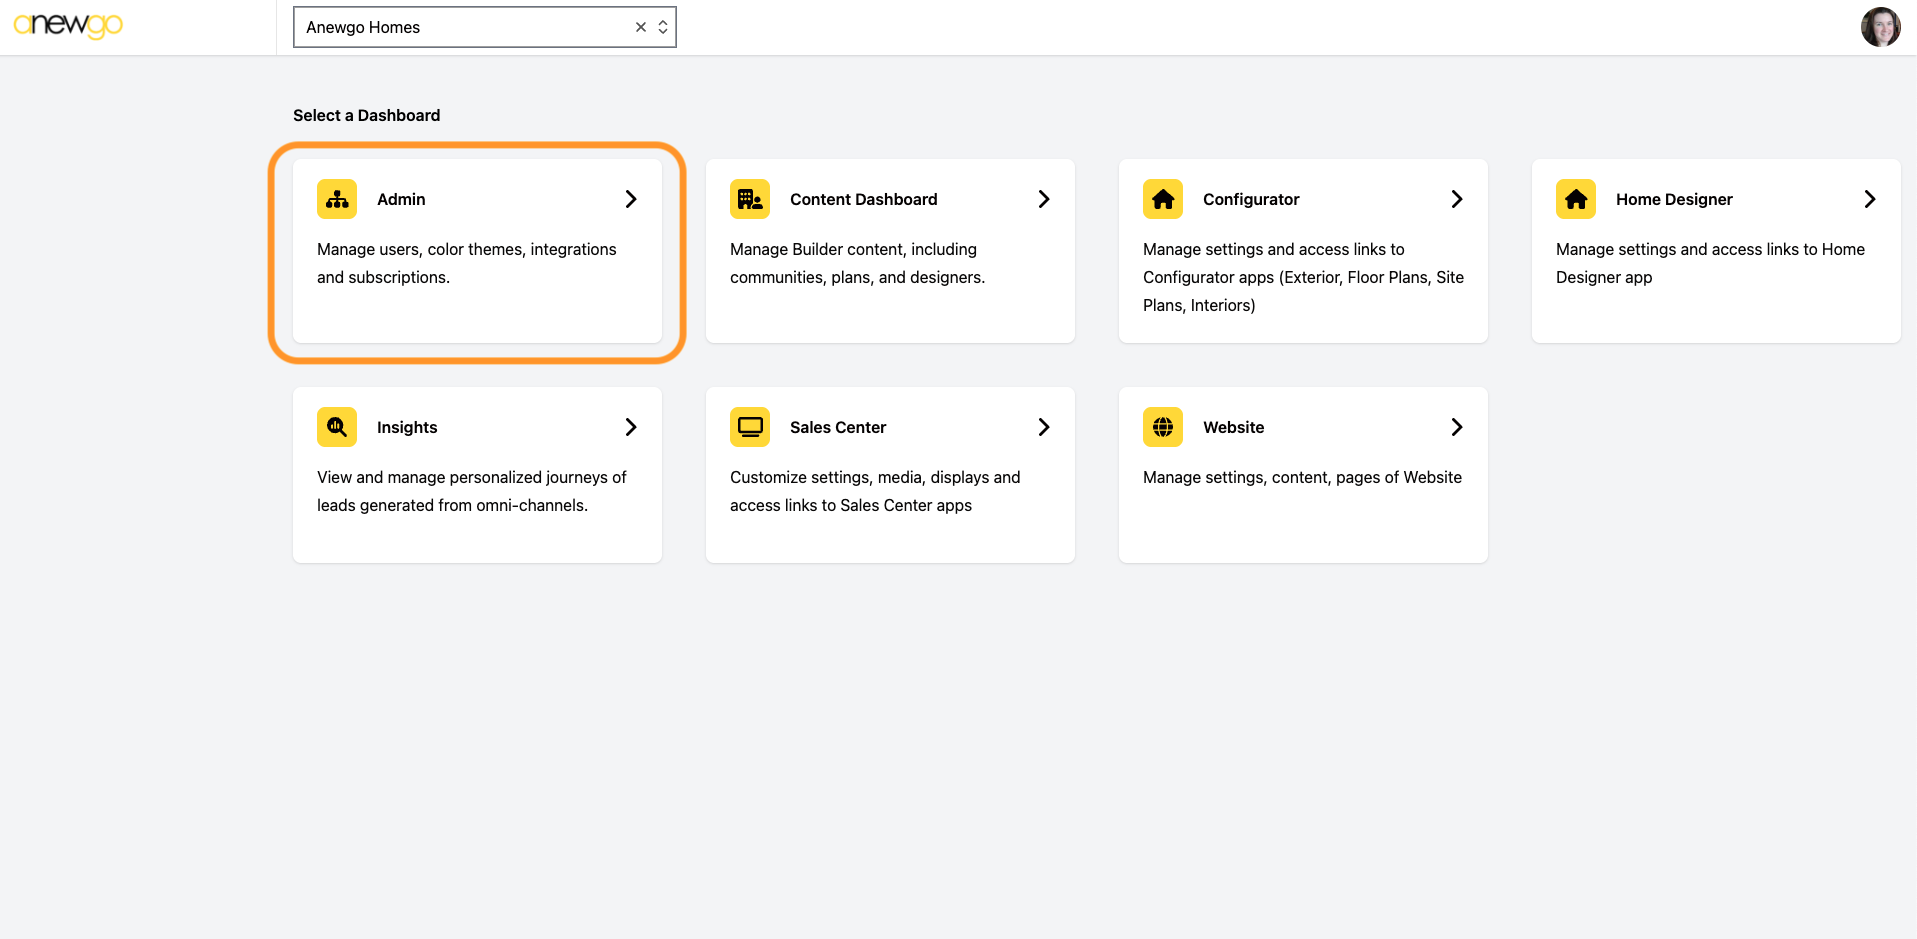Click the Sales Center monitor icon
This screenshot has height=939, width=1917.
750,427
